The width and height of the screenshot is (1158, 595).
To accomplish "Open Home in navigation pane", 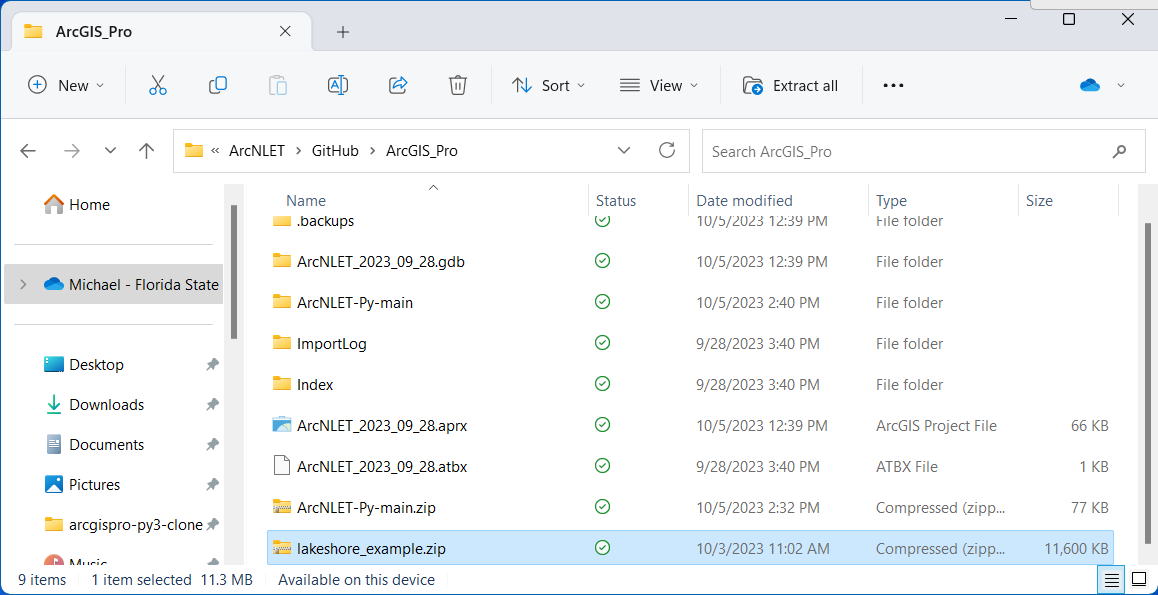I will coord(77,204).
